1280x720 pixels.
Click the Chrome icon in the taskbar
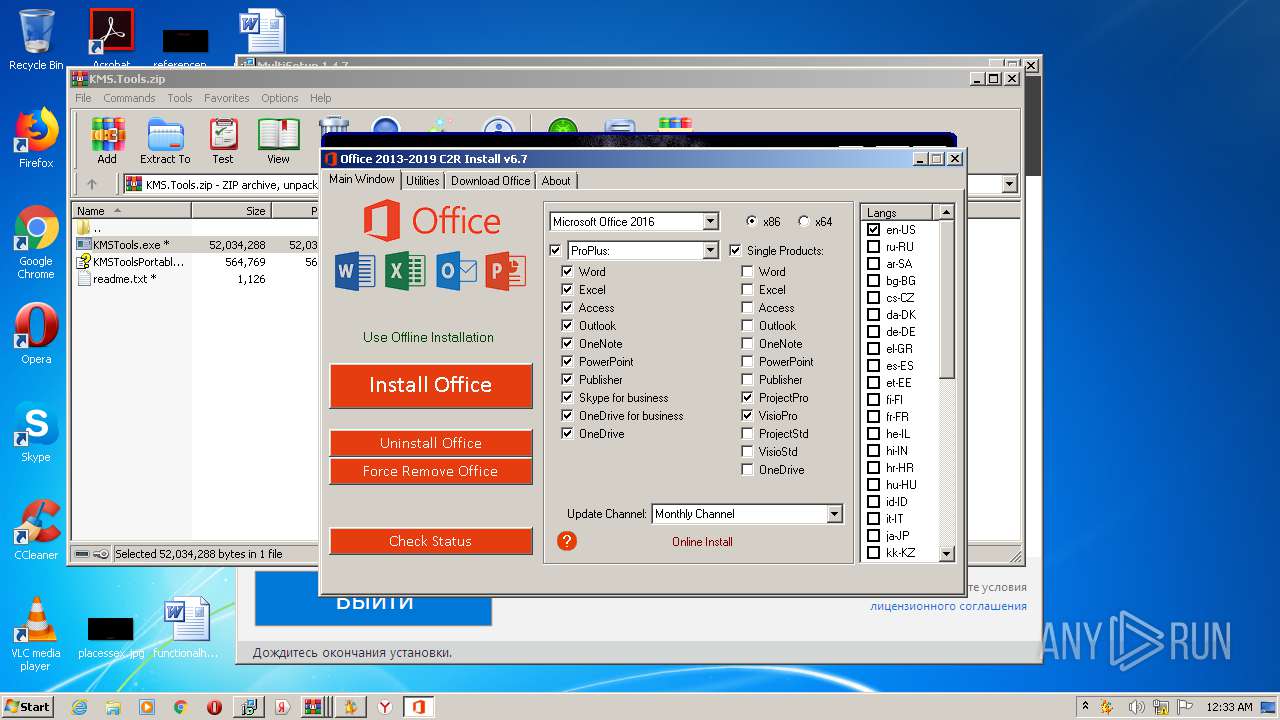pos(181,707)
